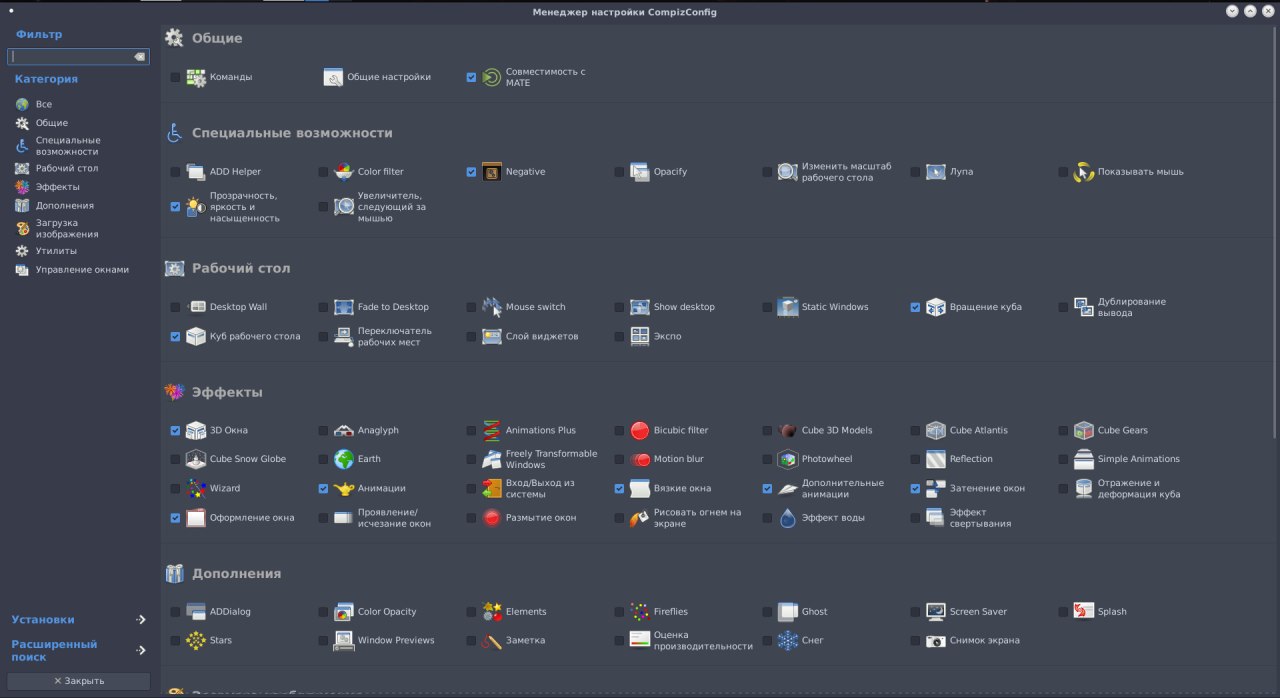Select the Все category
This screenshot has width=1280, height=698.
coord(44,104)
